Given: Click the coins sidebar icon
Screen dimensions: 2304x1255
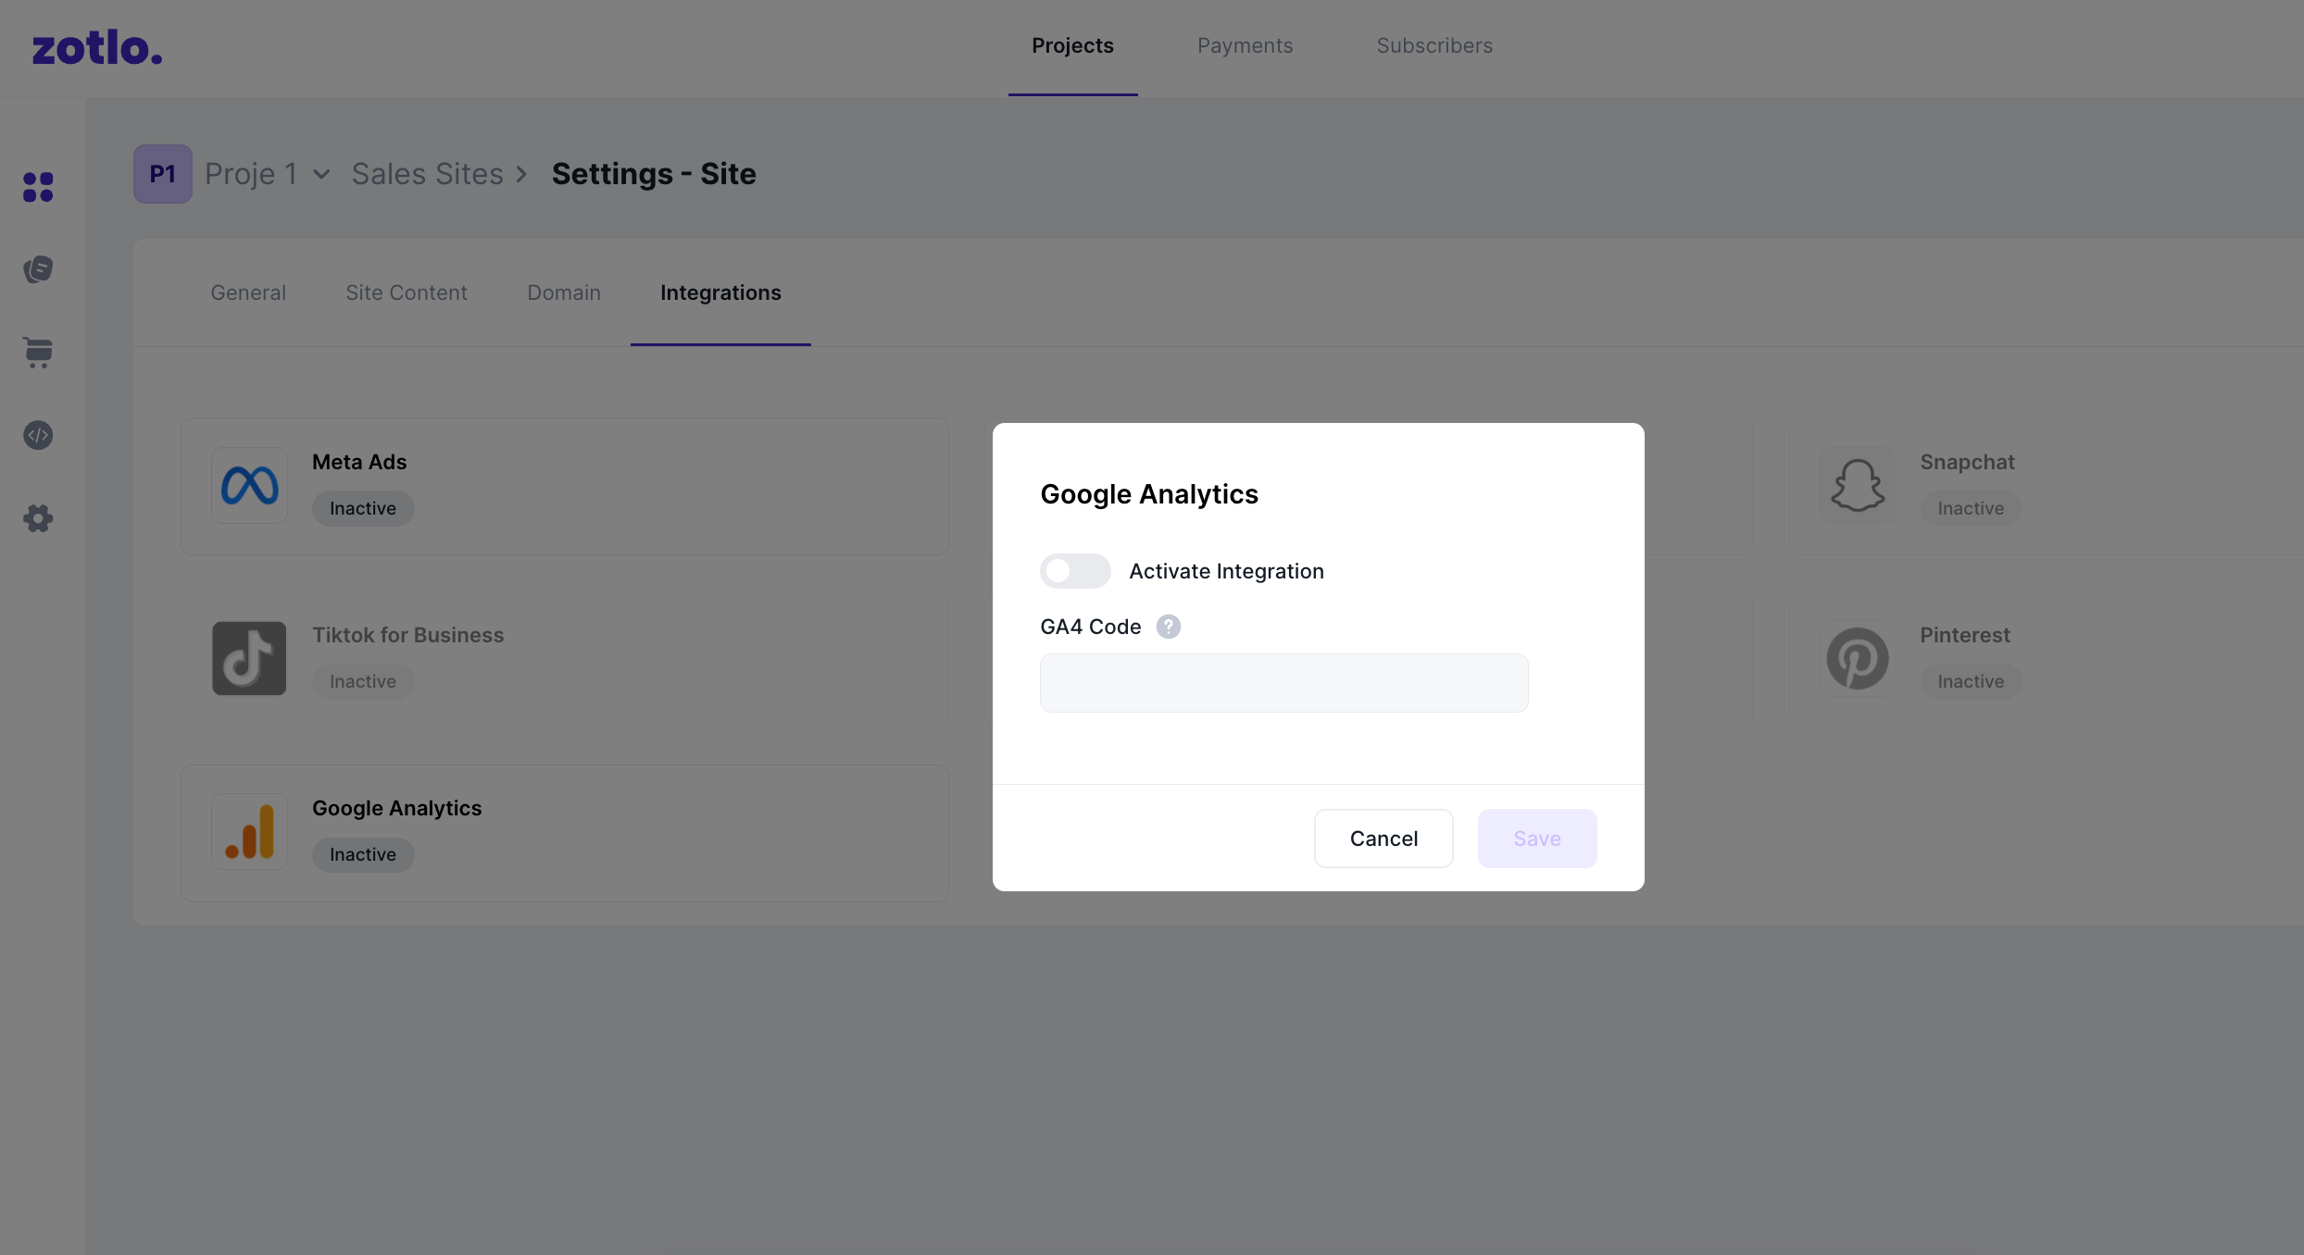Looking at the screenshot, I should pyautogui.click(x=38, y=269).
